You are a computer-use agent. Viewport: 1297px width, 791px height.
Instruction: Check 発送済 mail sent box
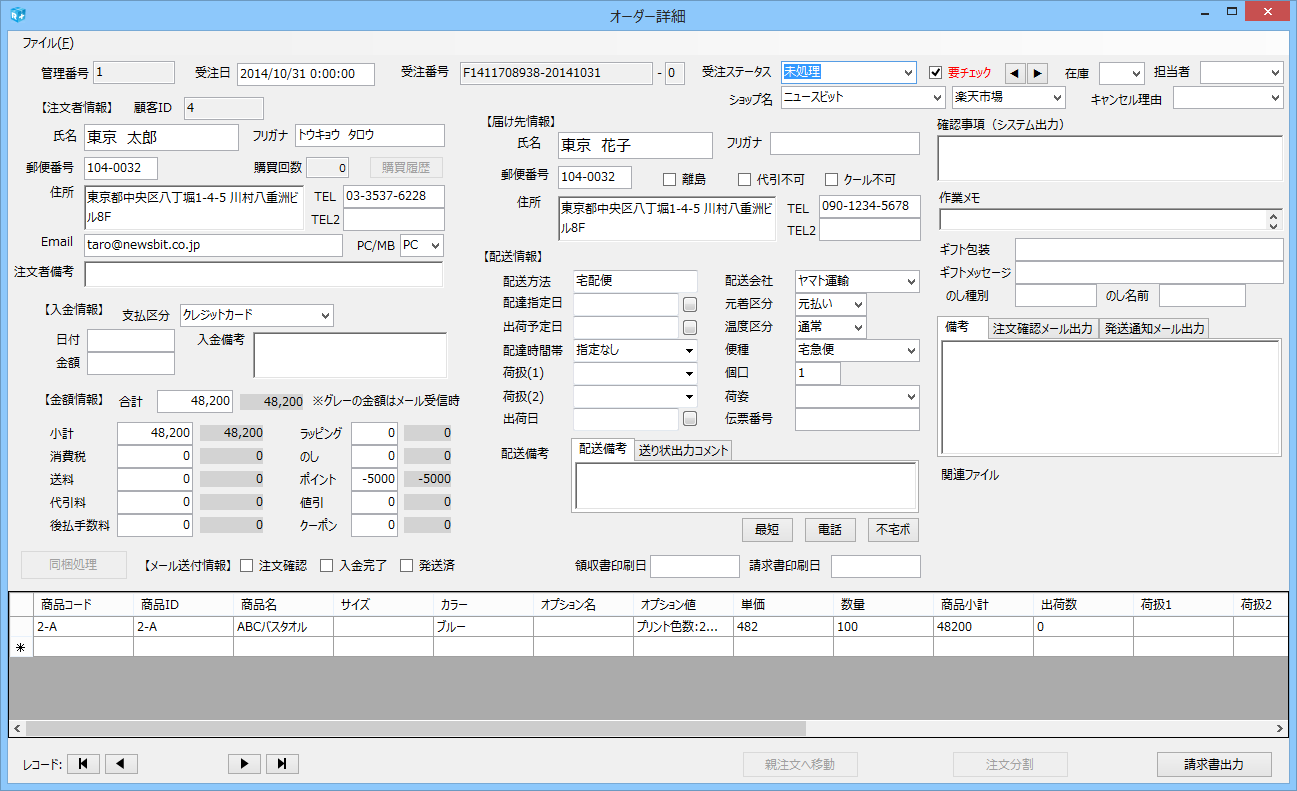click(407, 566)
